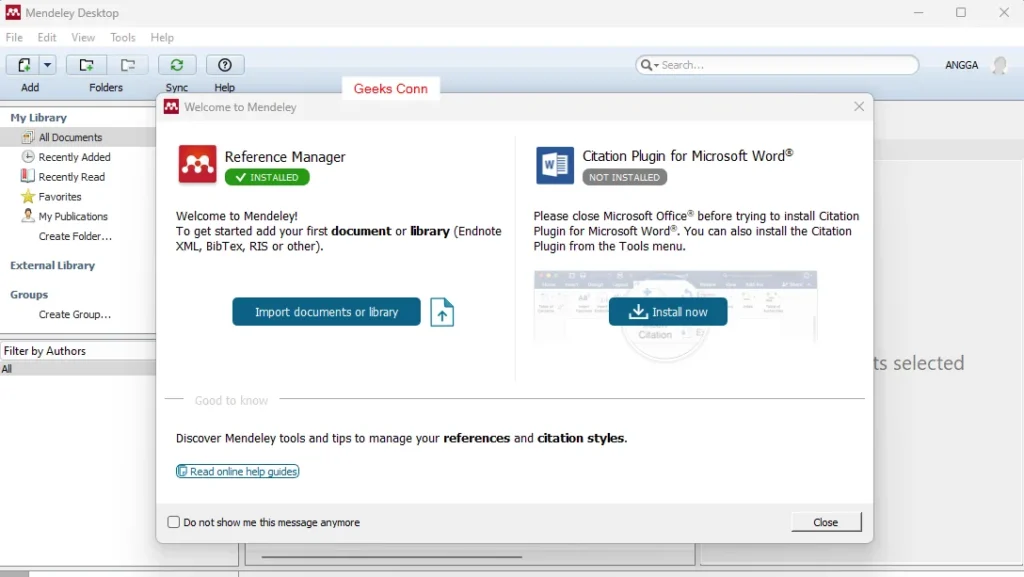Image resolution: width=1024 pixels, height=577 pixels.
Task: Open Help via the question mark icon
Action: point(224,64)
